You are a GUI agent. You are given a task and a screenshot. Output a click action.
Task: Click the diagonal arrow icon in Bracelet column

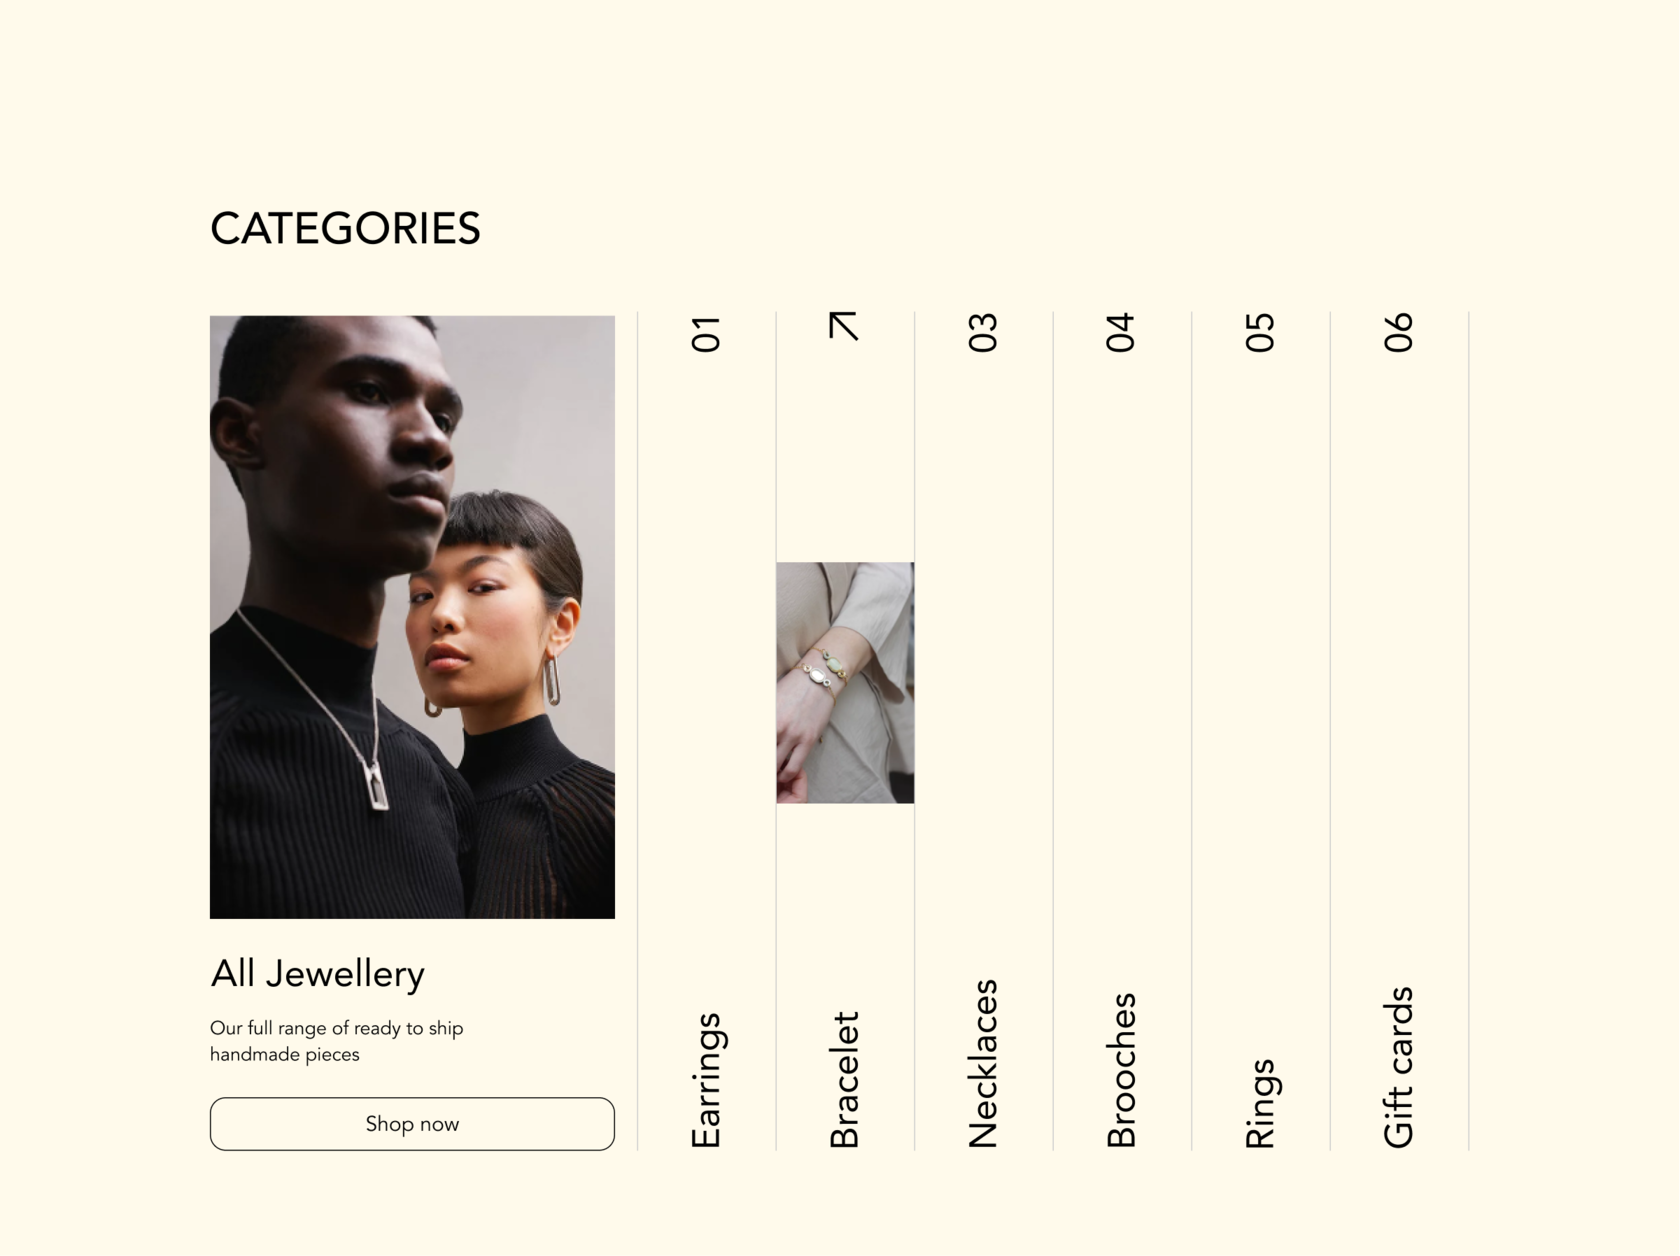coord(844,326)
